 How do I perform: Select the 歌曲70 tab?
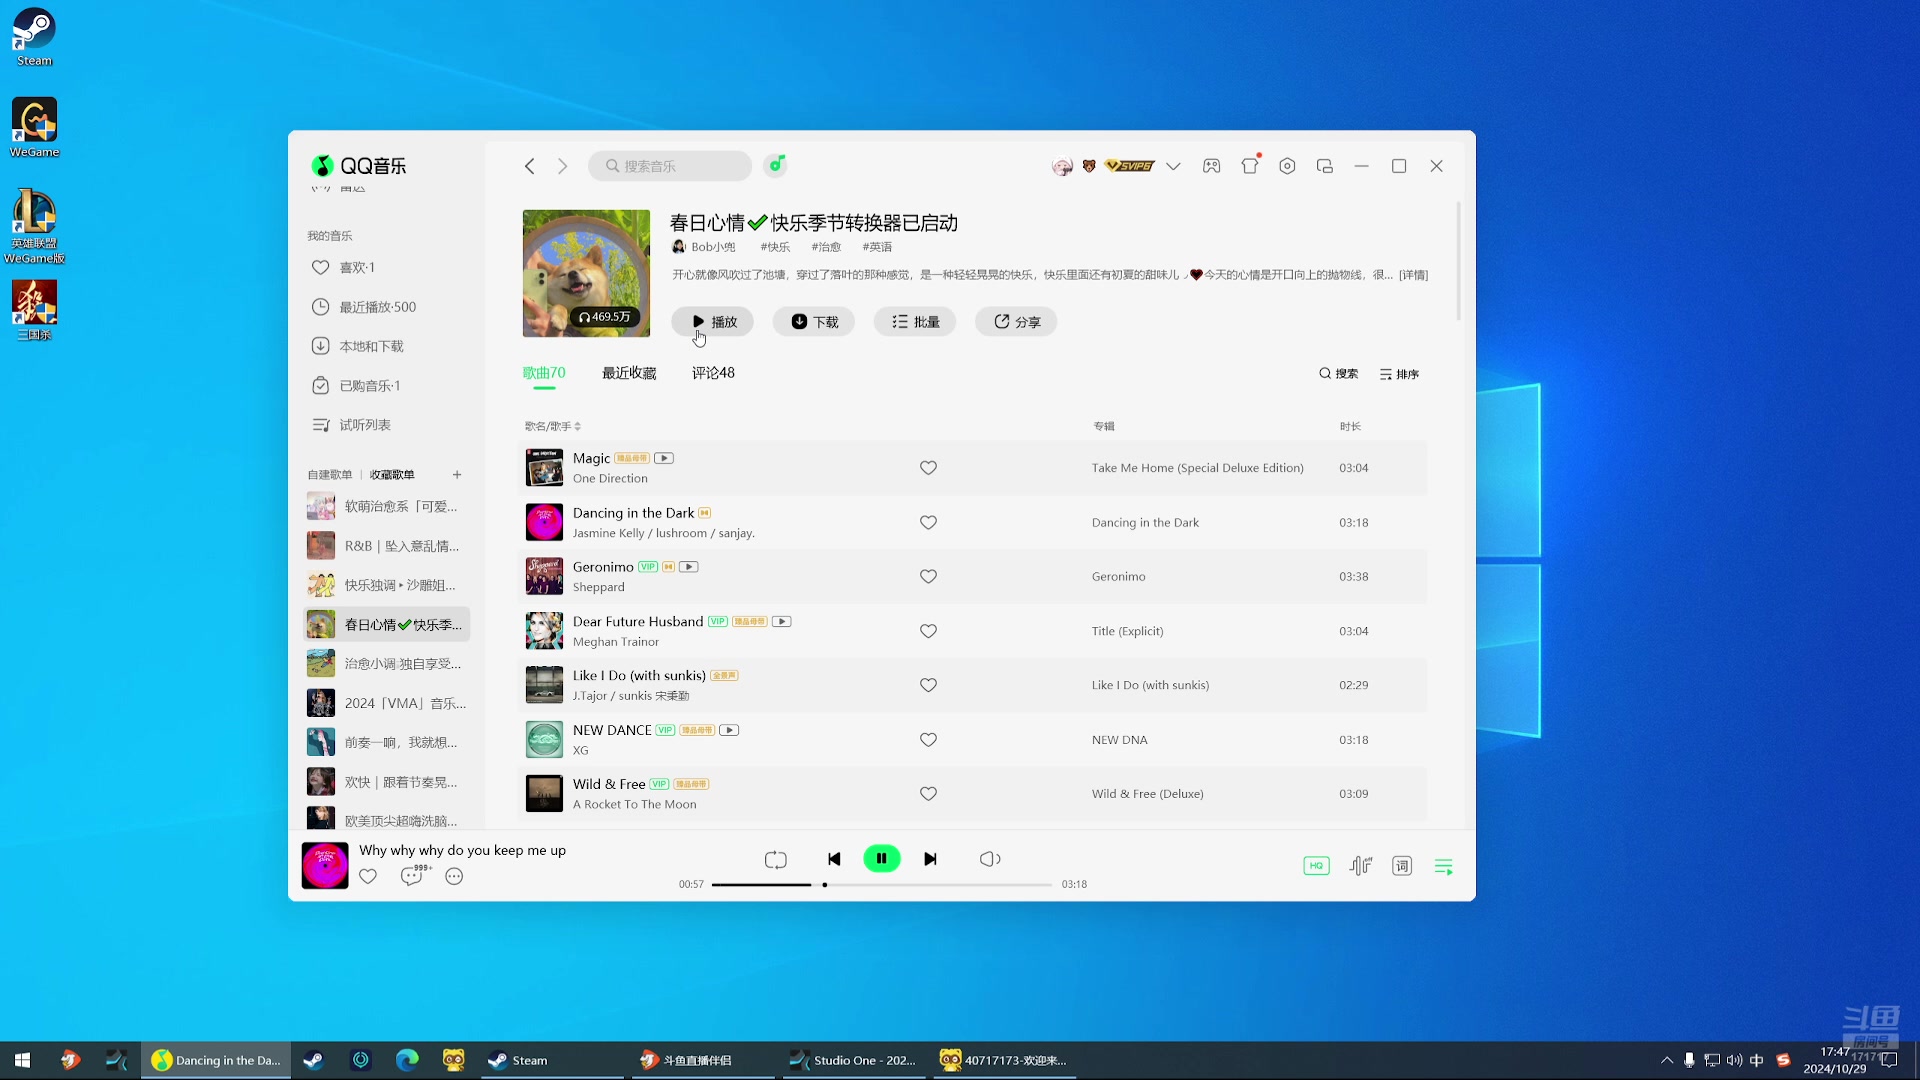tap(544, 373)
